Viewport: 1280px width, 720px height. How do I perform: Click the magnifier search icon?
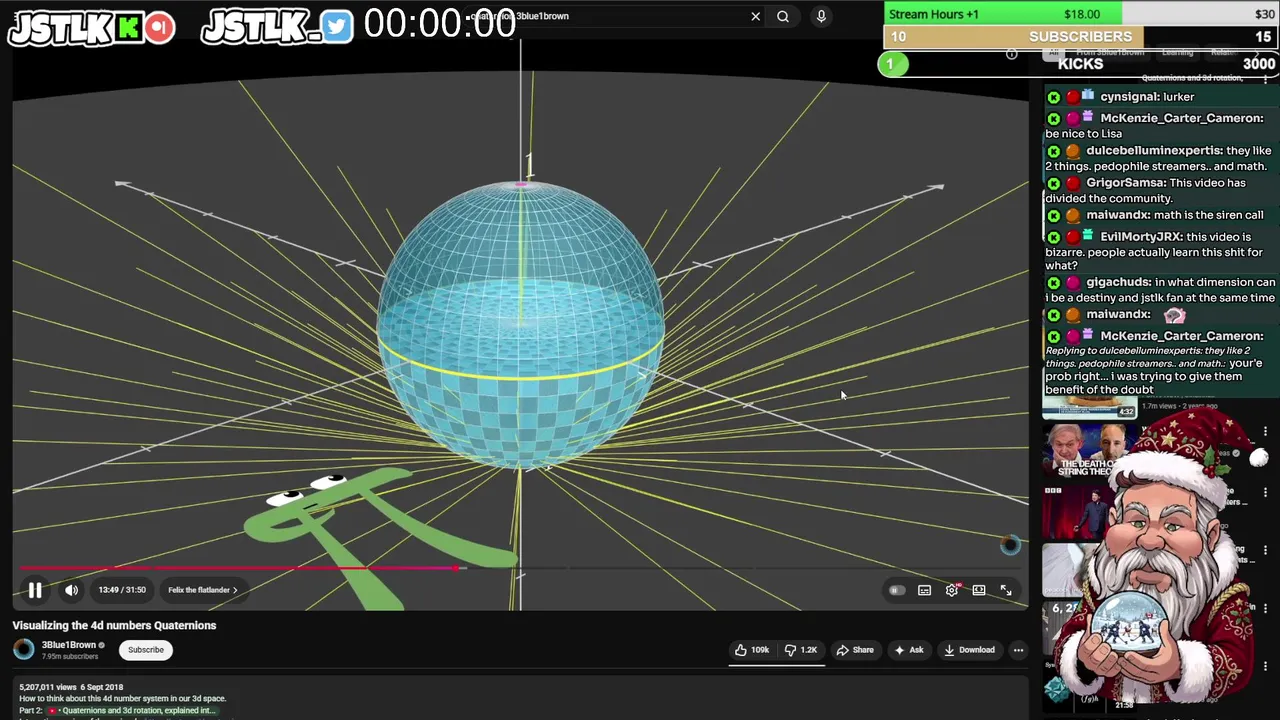[x=783, y=16]
